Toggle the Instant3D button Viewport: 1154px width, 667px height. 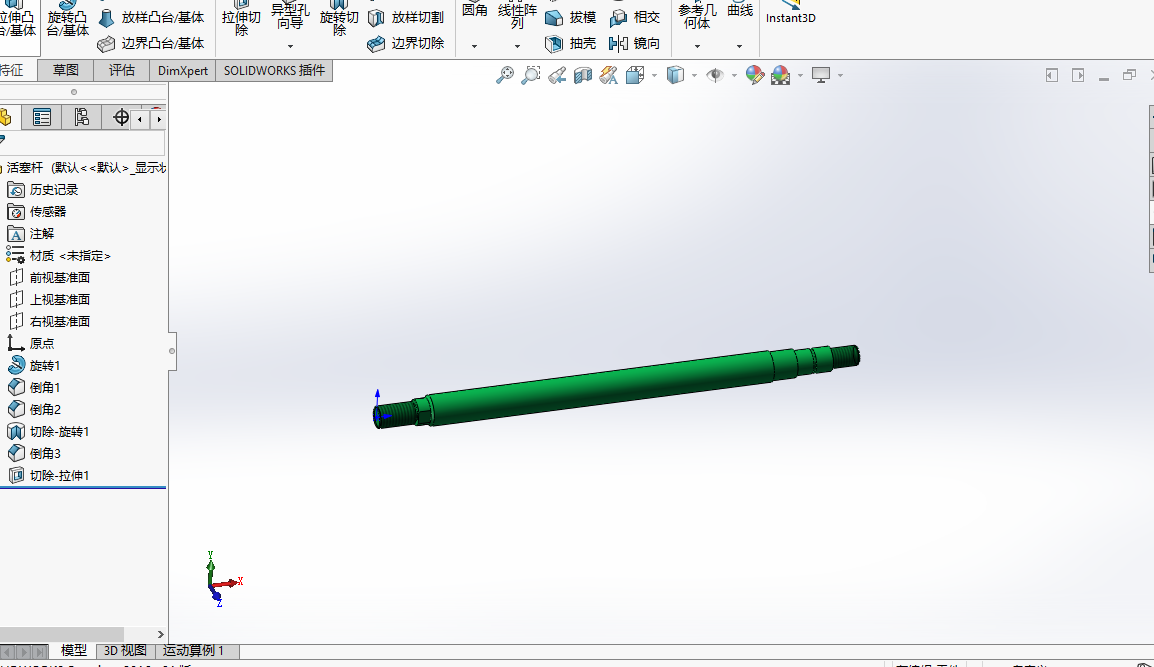pos(790,13)
